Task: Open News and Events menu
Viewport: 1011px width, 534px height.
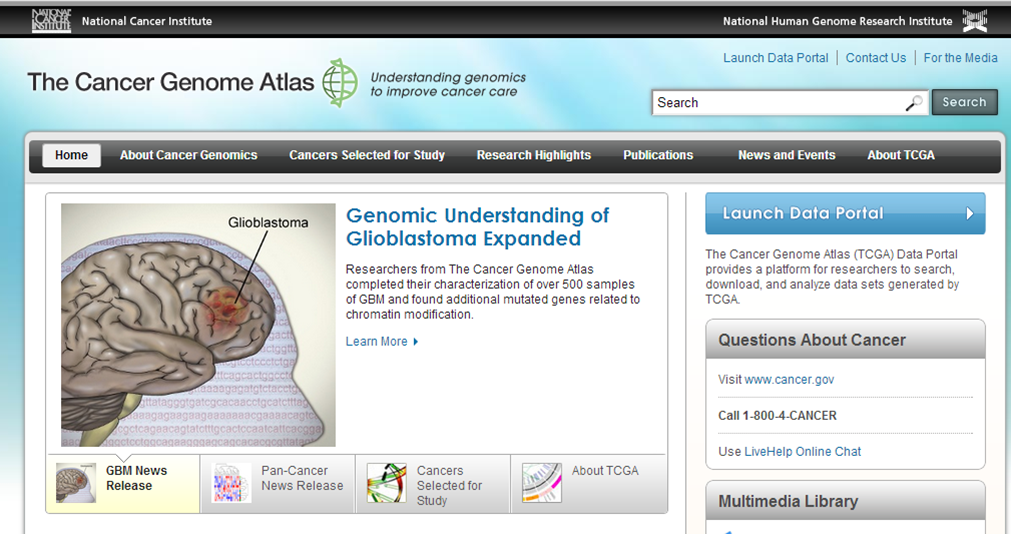Action: click(x=786, y=155)
